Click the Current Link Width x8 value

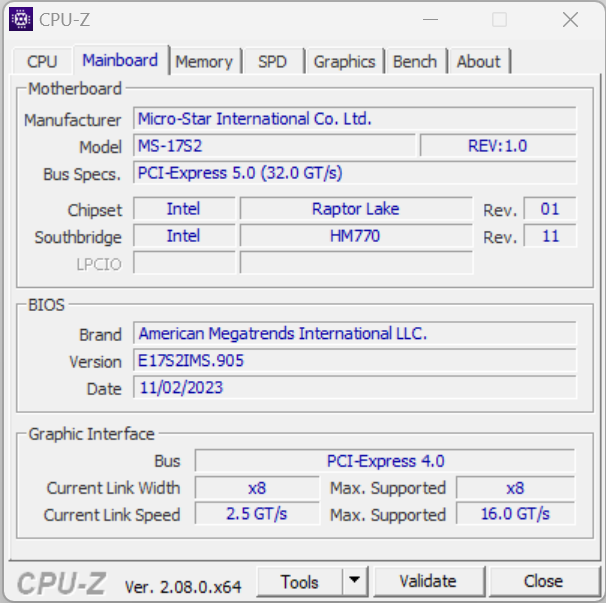point(257,488)
